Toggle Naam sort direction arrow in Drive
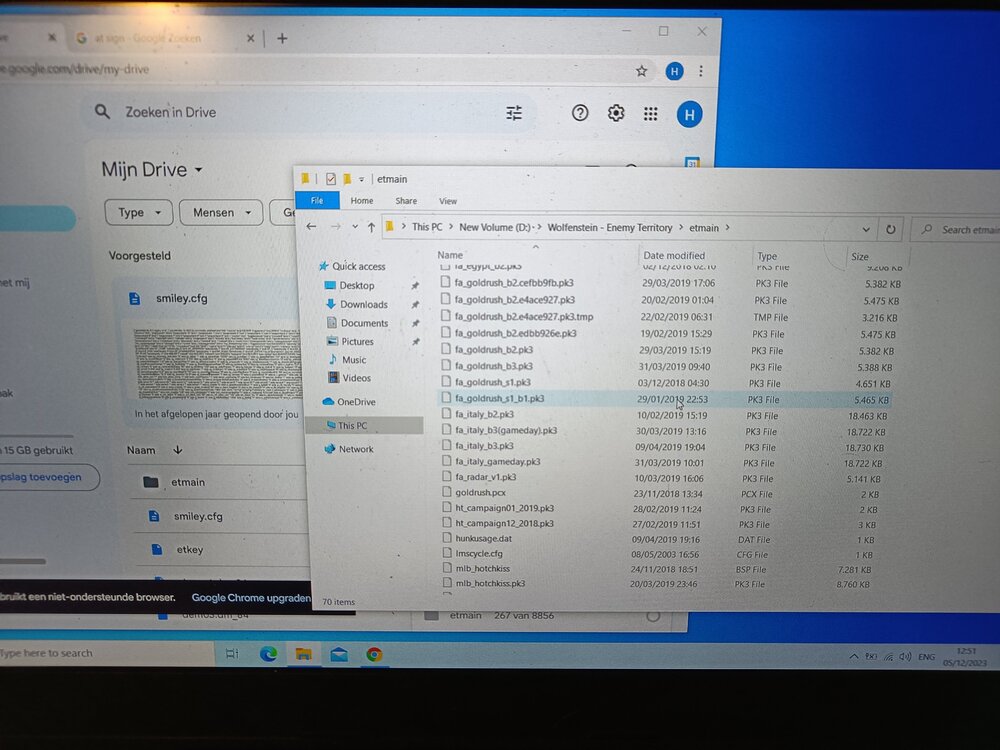1000x750 pixels. click(x=178, y=450)
